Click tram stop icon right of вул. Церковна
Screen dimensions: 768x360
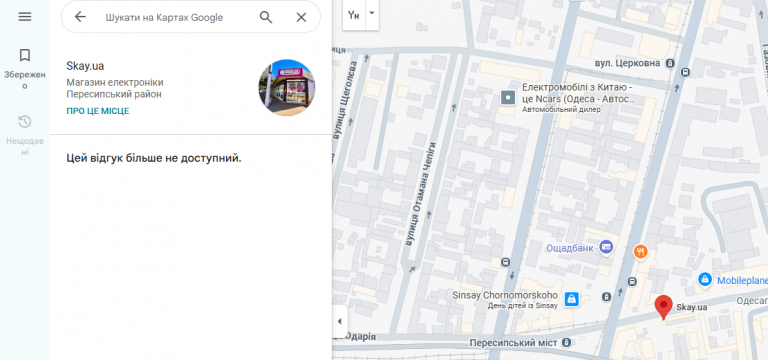coord(685,72)
